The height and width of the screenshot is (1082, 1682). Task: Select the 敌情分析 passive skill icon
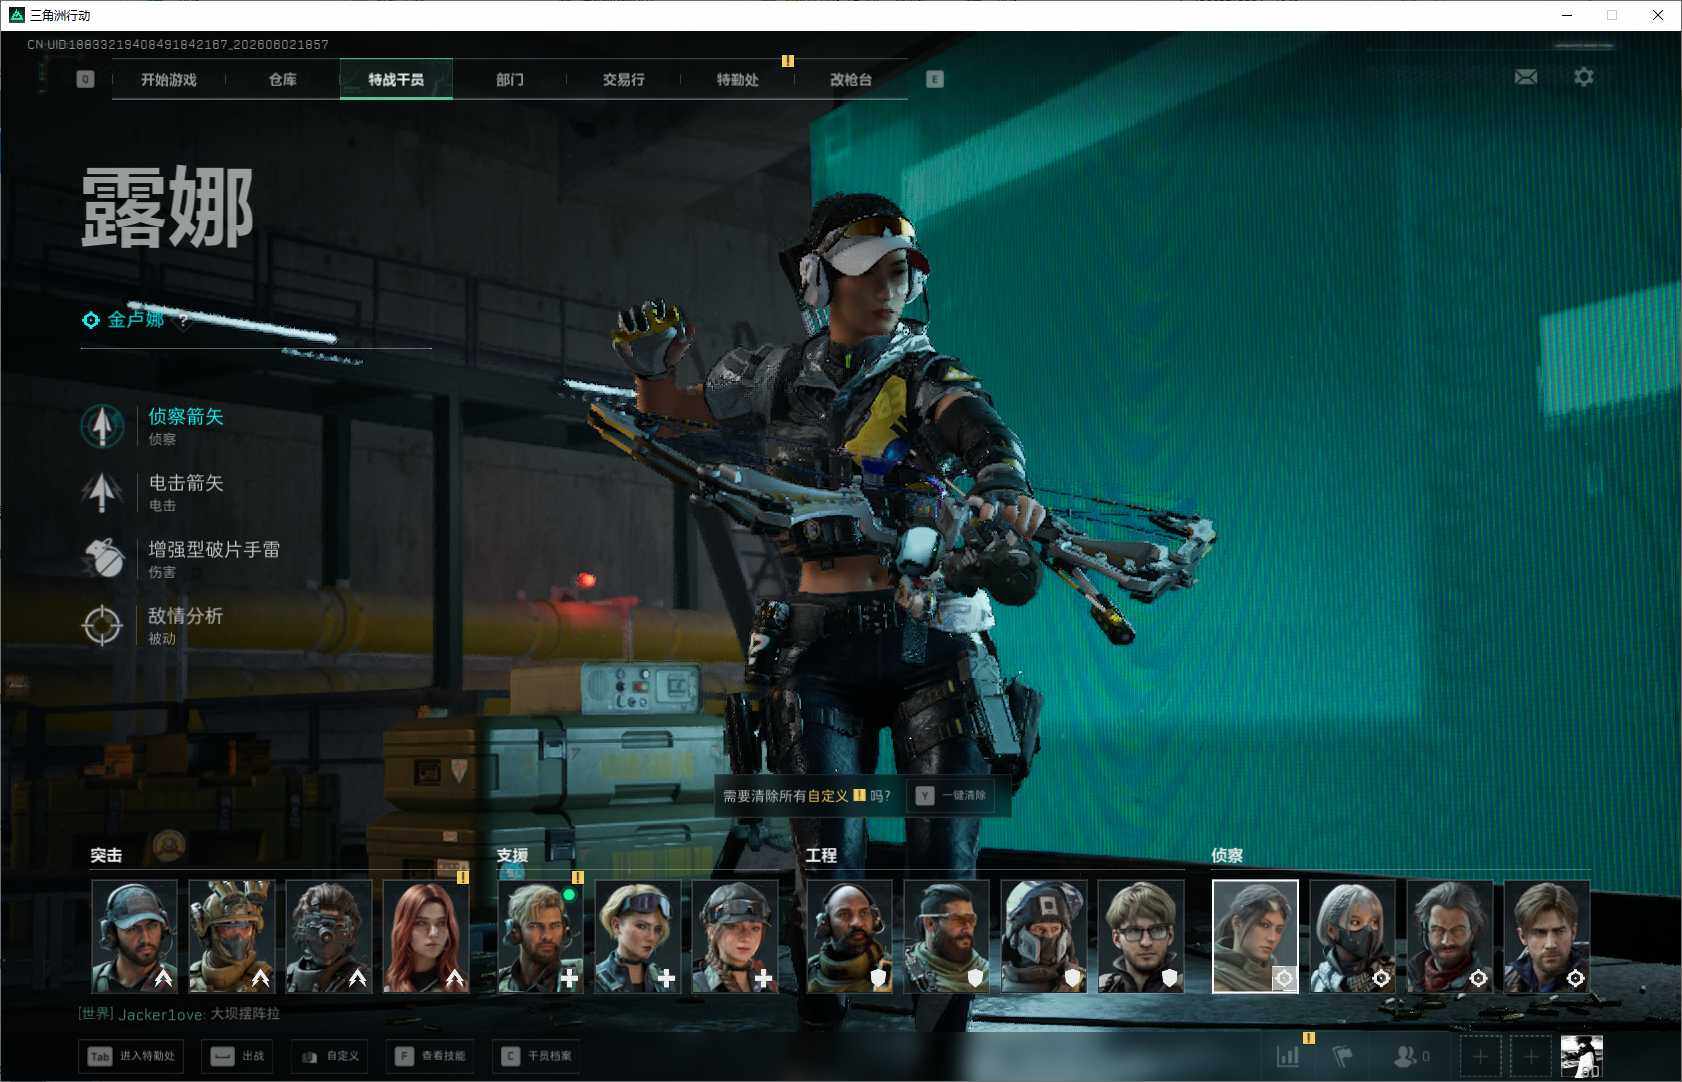click(102, 625)
